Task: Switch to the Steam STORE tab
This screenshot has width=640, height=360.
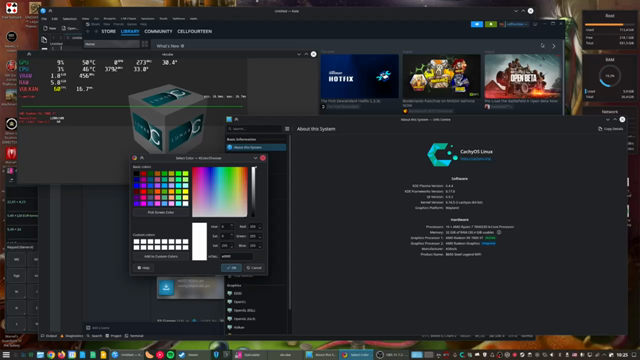Action: (109, 31)
